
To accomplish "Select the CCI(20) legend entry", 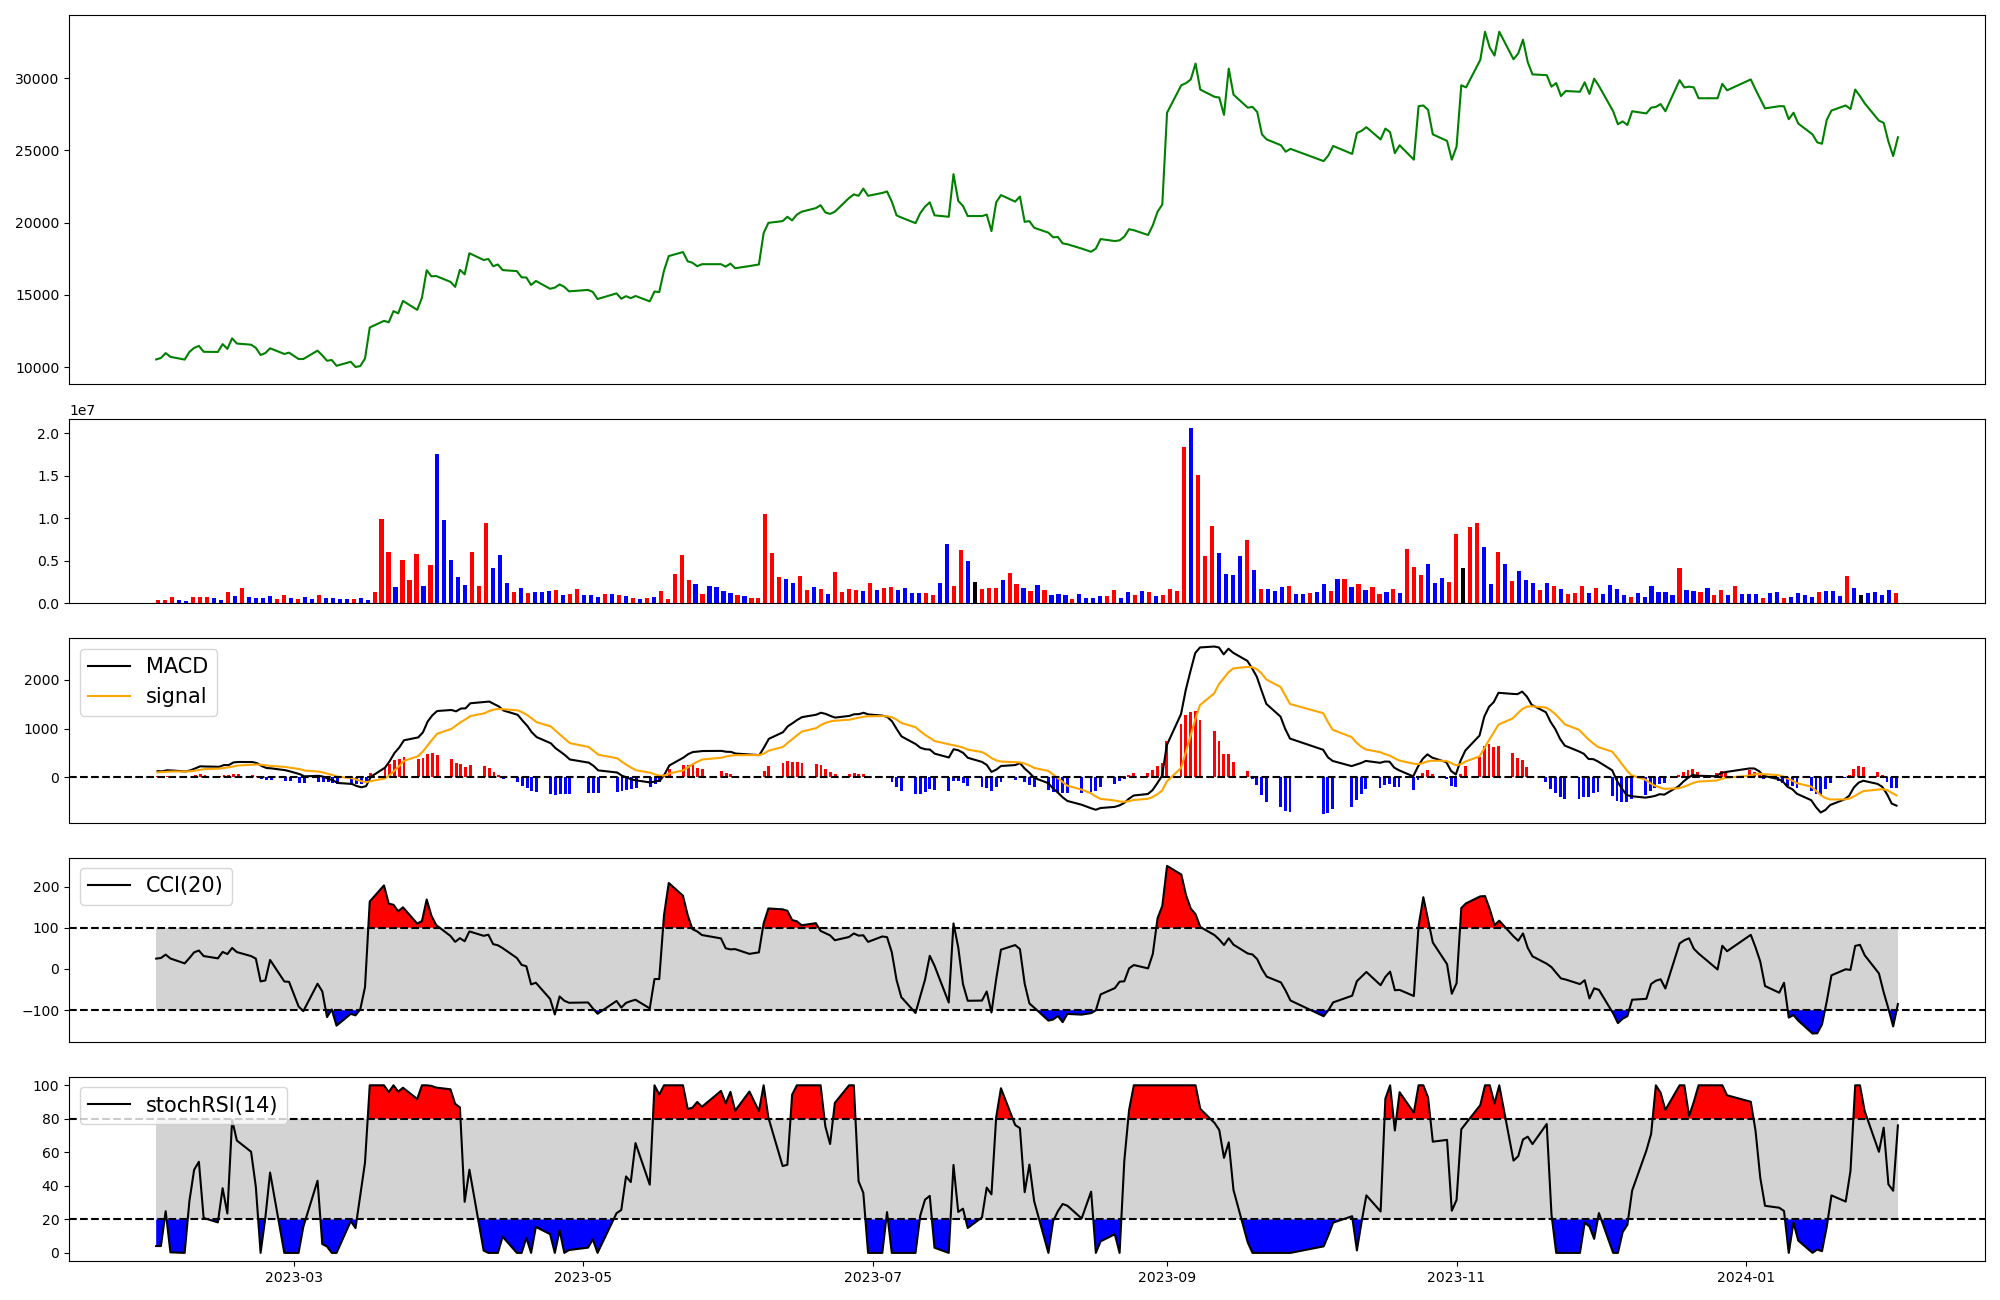I will (x=183, y=885).
